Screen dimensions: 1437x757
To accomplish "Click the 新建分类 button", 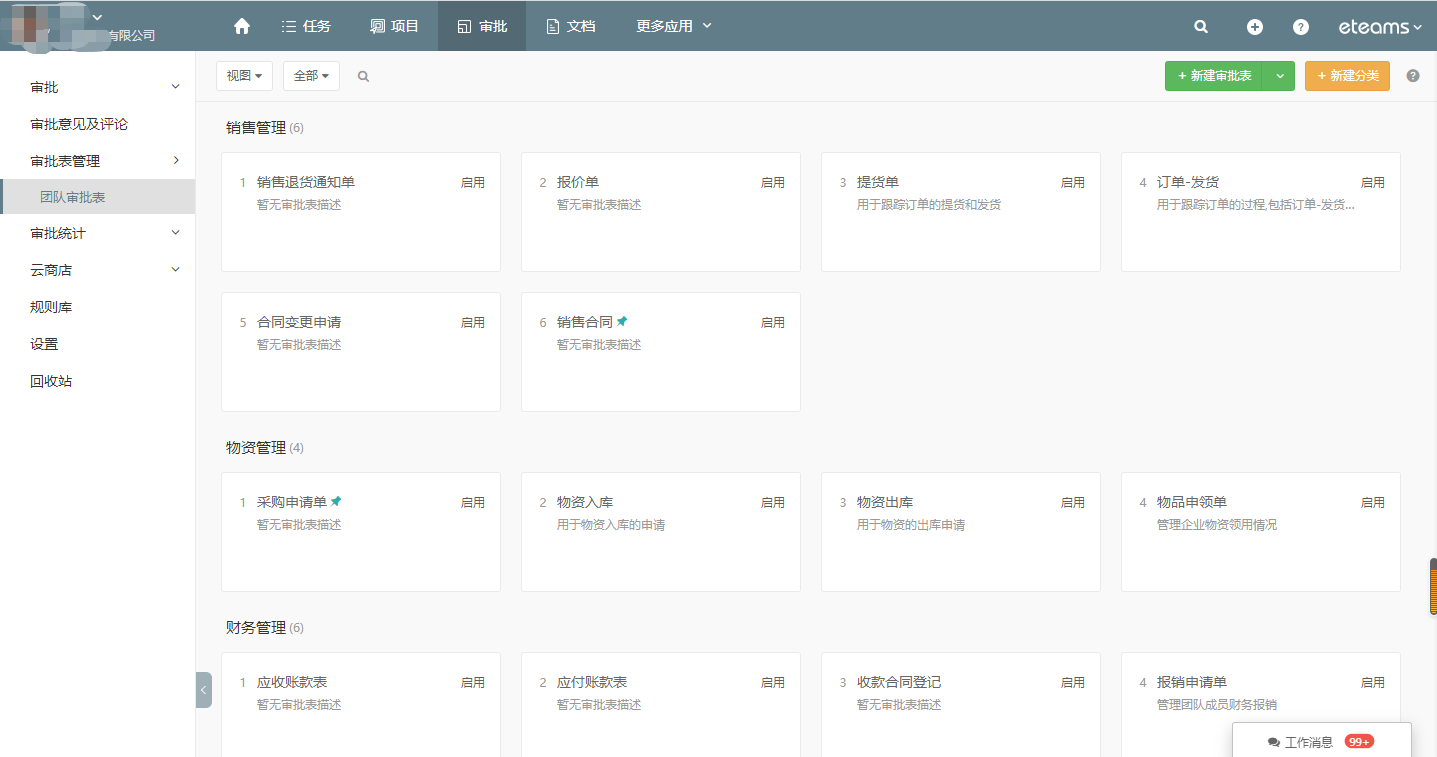I will click(1347, 76).
